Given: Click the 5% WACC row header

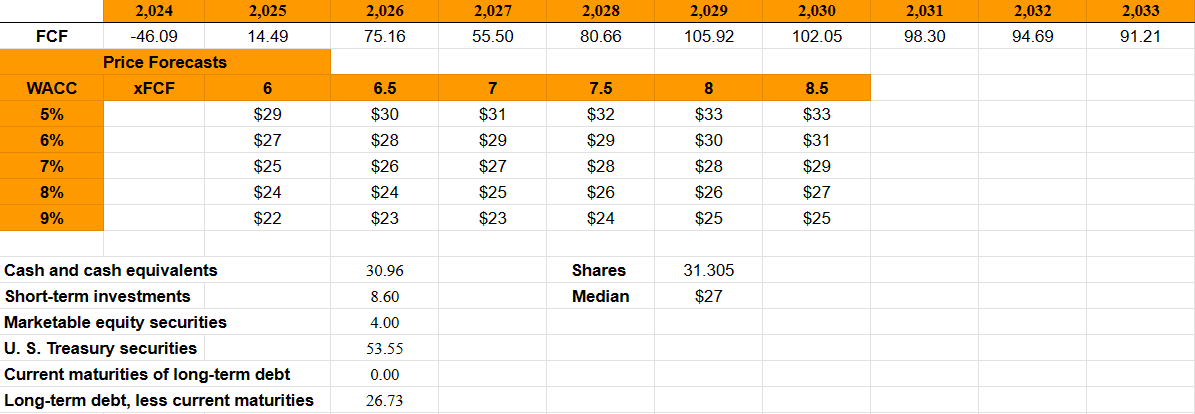Looking at the screenshot, I should point(51,114).
